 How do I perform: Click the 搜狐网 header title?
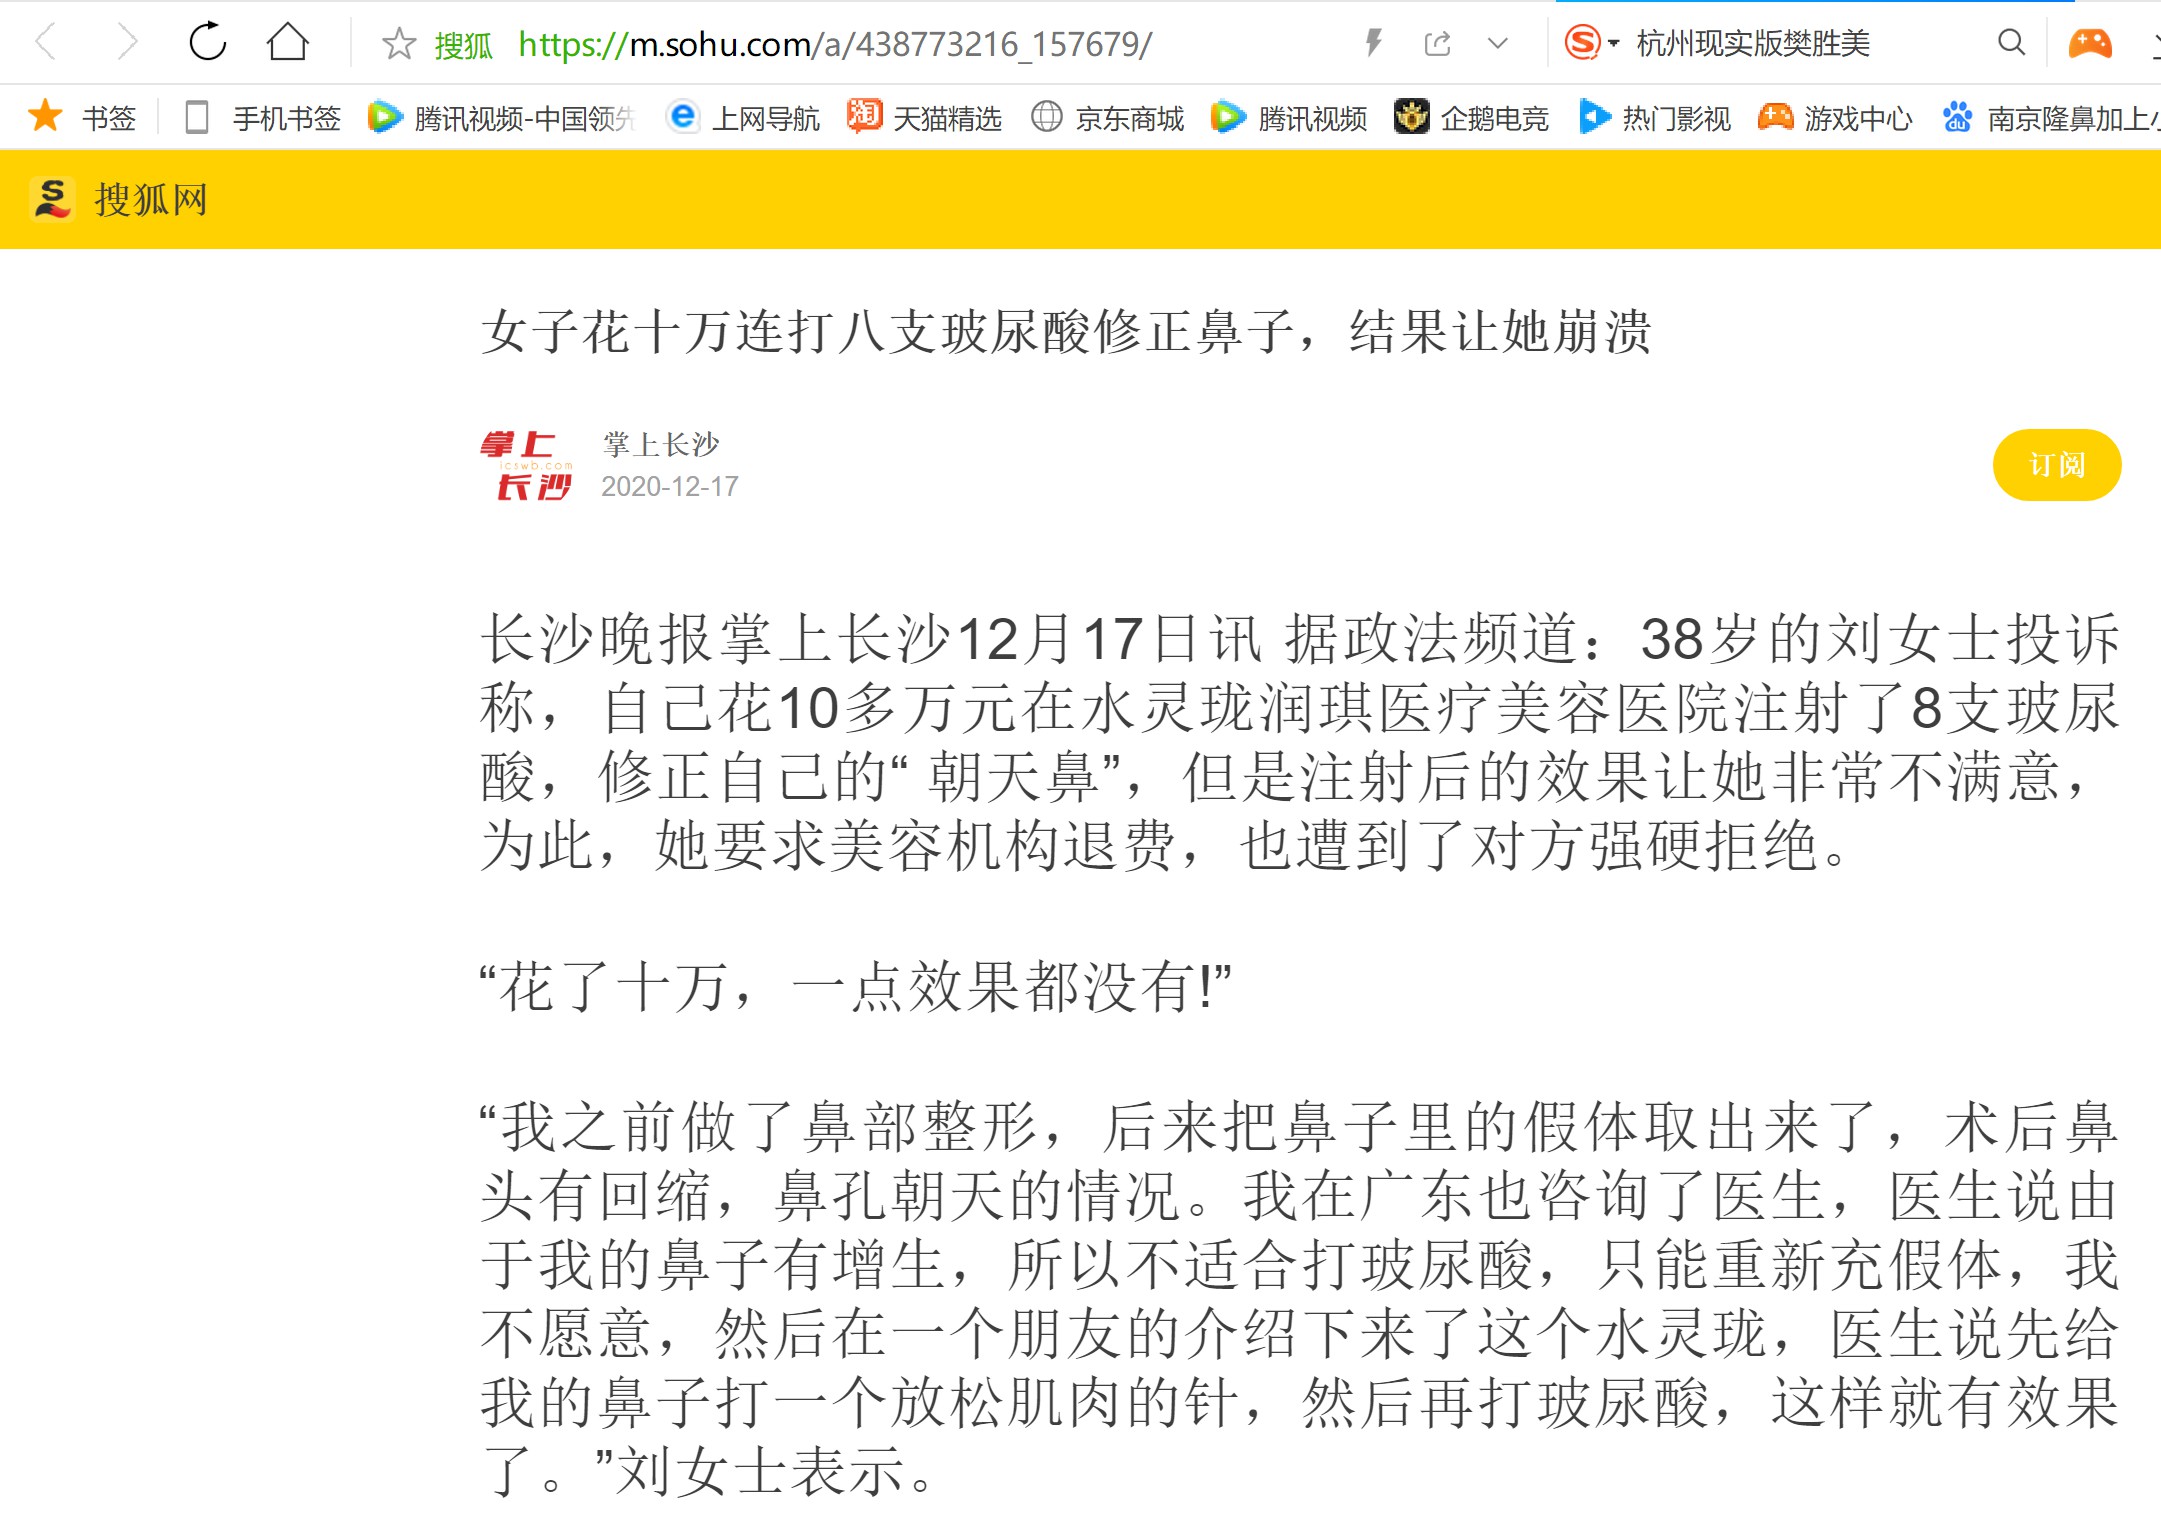click(151, 200)
